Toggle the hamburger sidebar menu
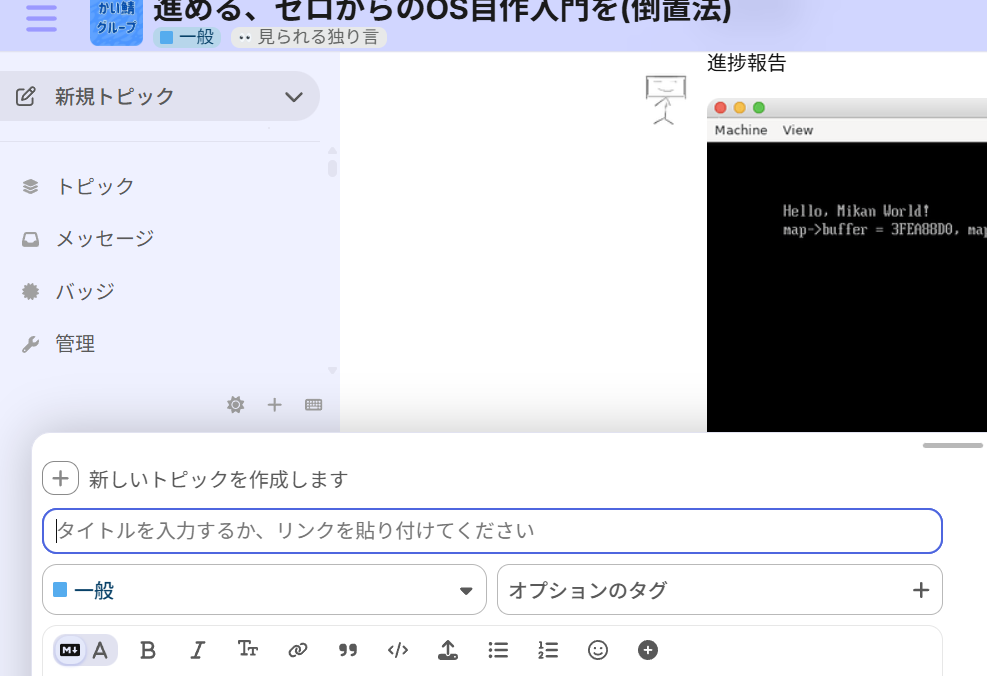The height and width of the screenshot is (676, 987). (x=41, y=18)
